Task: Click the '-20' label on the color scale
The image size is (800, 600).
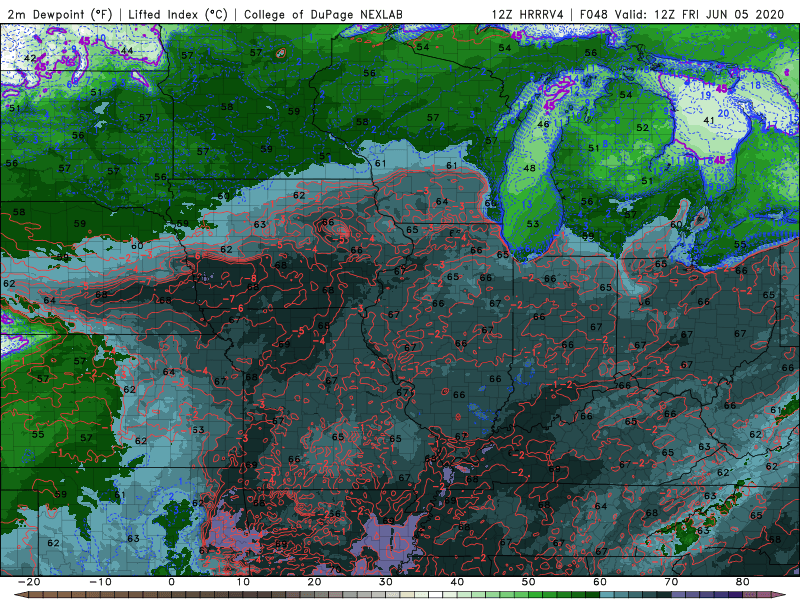Action: pyautogui.click(x=28, y=582)
